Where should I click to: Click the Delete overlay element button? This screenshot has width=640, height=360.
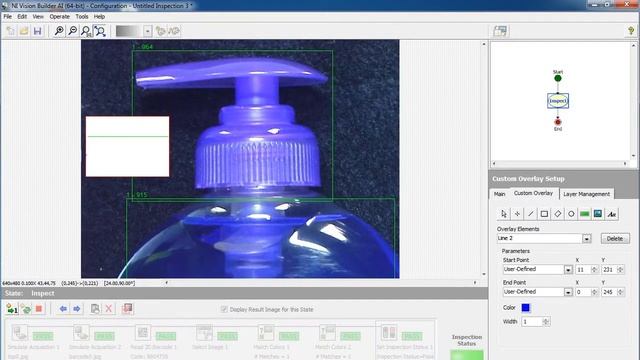click(615, 238)
